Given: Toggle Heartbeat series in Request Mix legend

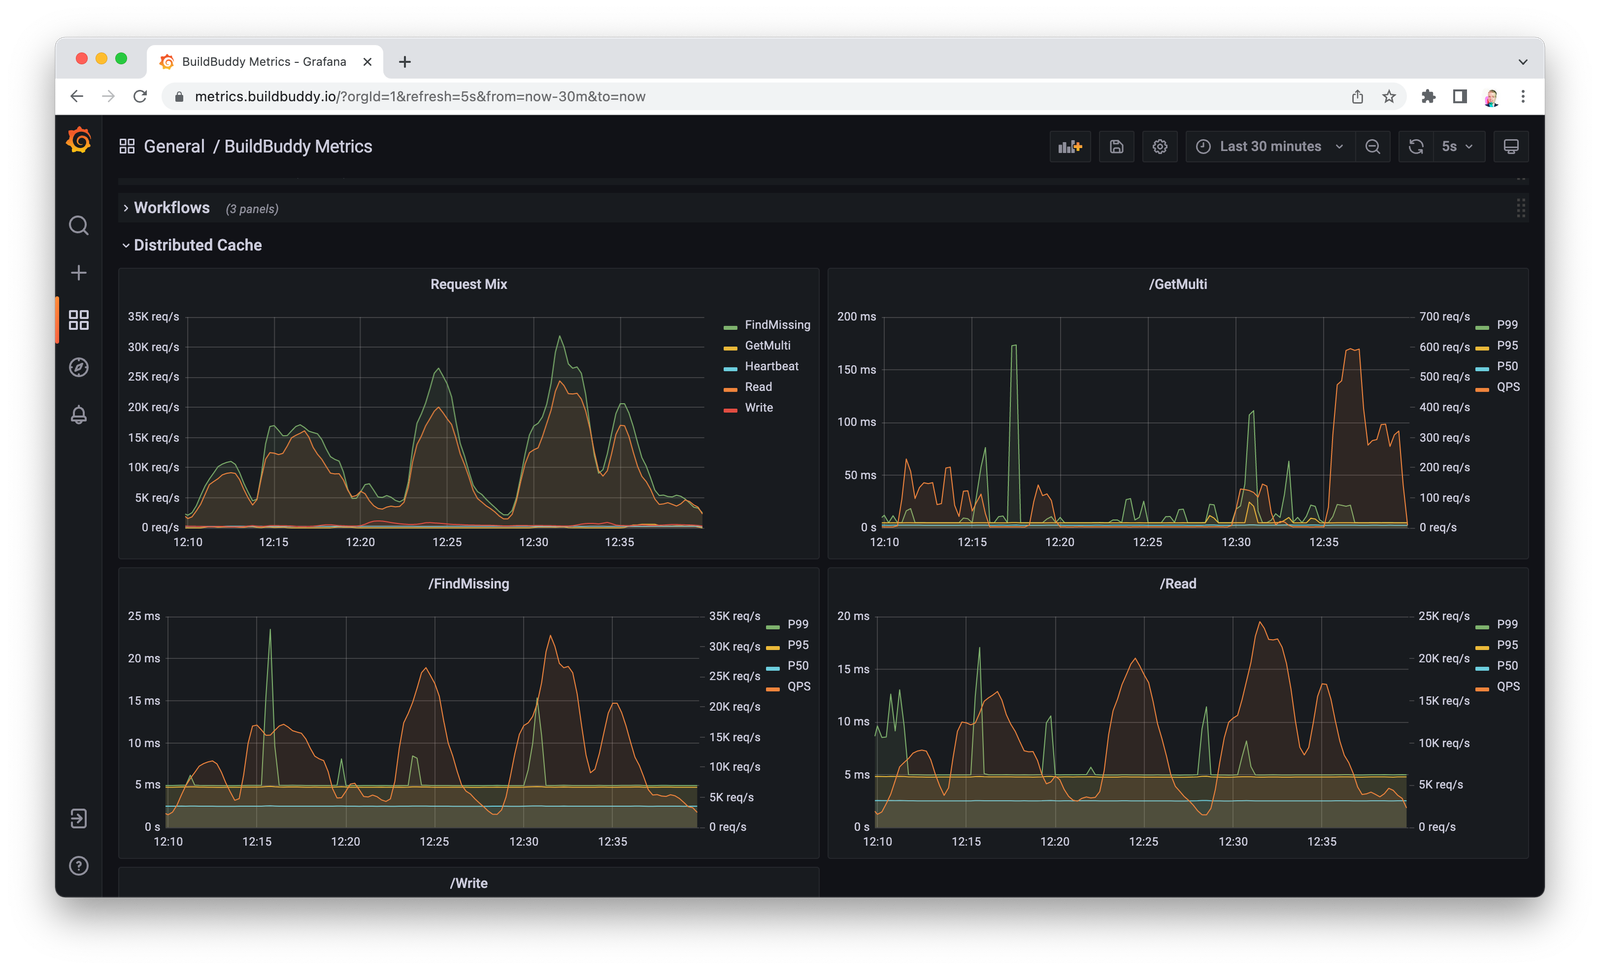Looking at the screenshot, I should click(x=771, y=366).
